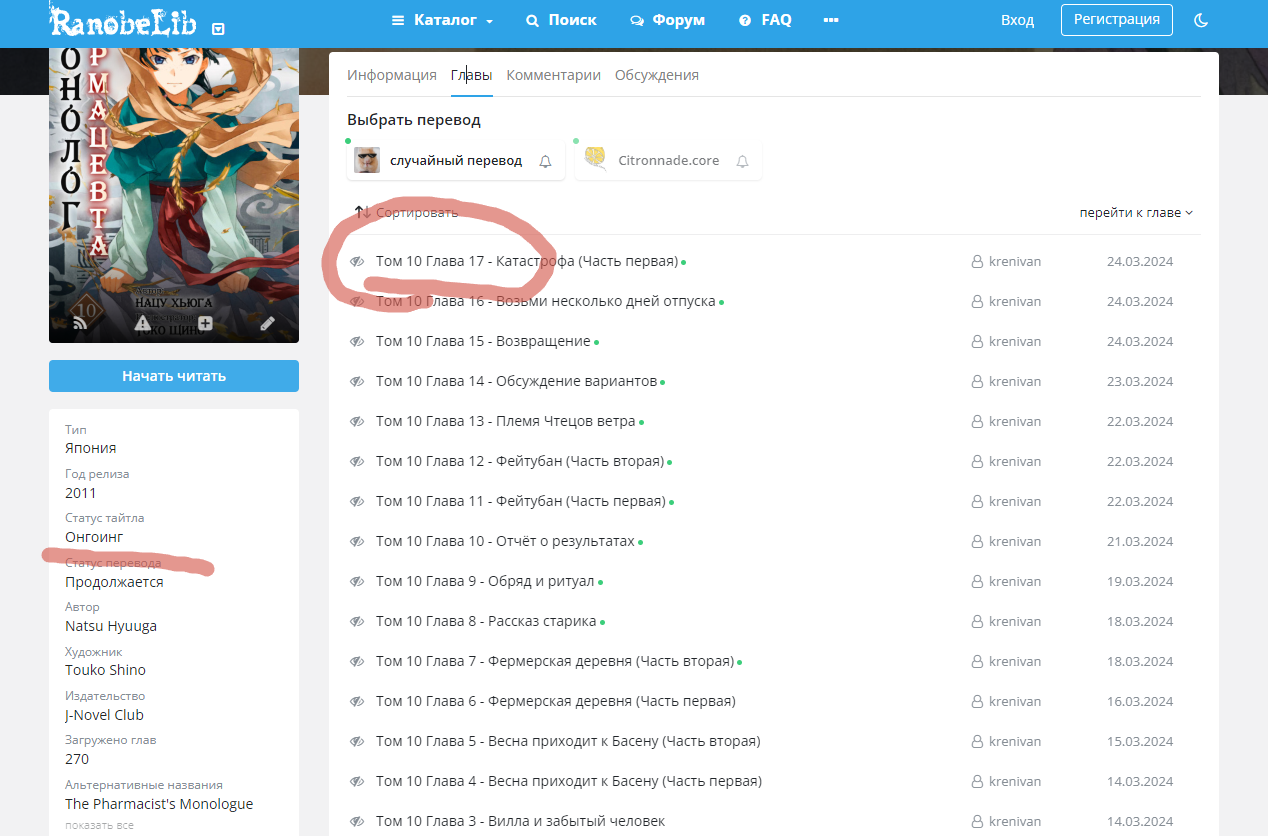The image size is (1268, 836).
Task: Open FAQ in the header
Action: pos(765,20)
